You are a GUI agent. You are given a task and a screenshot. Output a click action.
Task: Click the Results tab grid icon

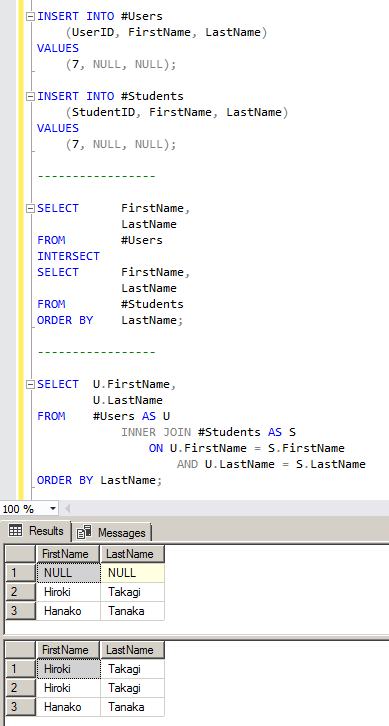click(x=15, y=531)
